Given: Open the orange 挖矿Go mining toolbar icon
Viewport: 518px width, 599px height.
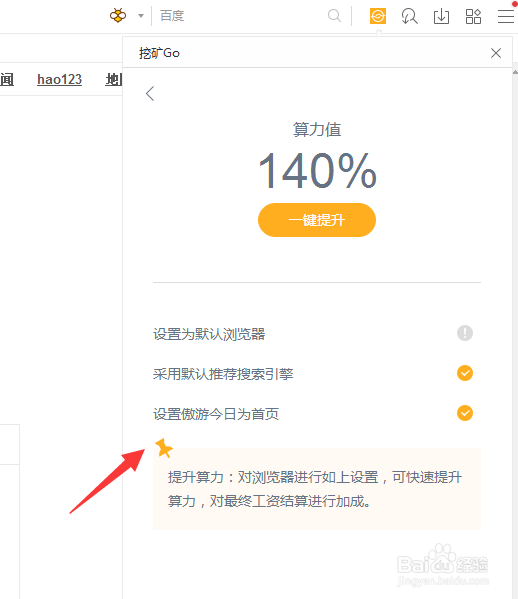Looking at the screenshot, I should [377, 16].
